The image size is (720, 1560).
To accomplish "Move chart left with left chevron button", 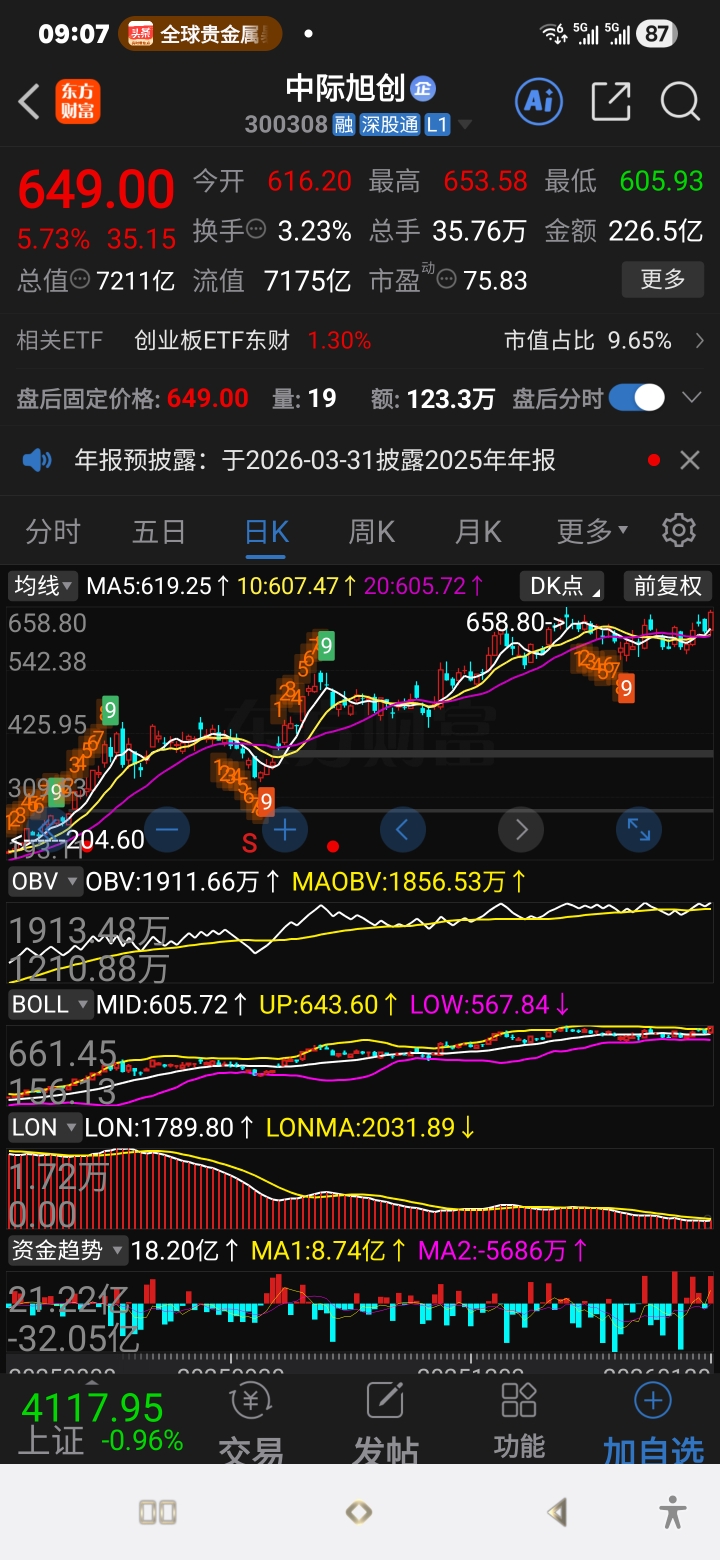I will click(x=403, y=829).
